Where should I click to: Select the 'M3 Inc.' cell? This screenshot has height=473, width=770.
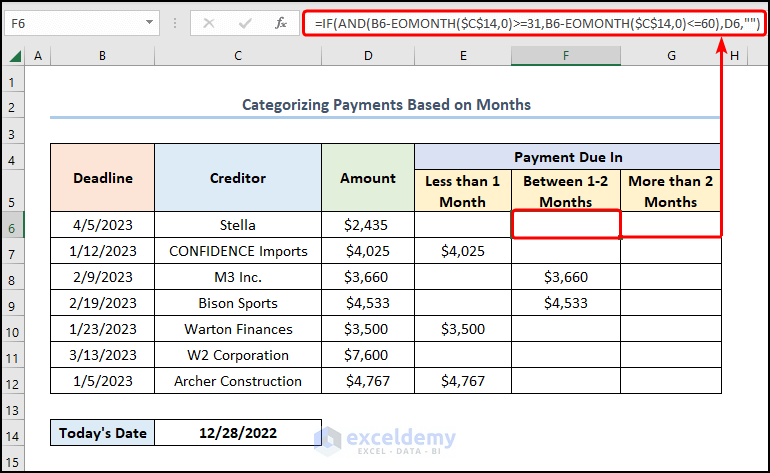[x=238, y=277]
